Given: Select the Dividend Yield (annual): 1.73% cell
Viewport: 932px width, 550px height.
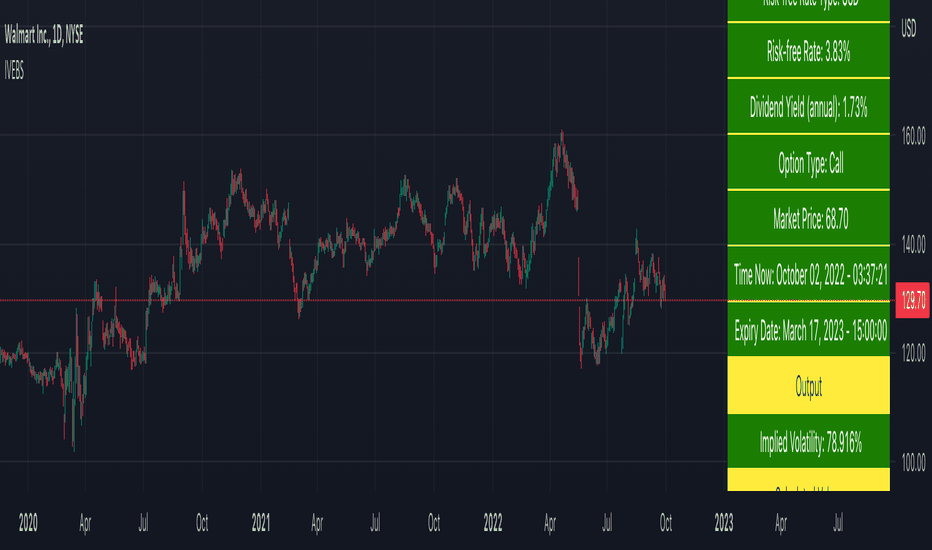Looking at the screenshot, I should [x=808, y=106].
